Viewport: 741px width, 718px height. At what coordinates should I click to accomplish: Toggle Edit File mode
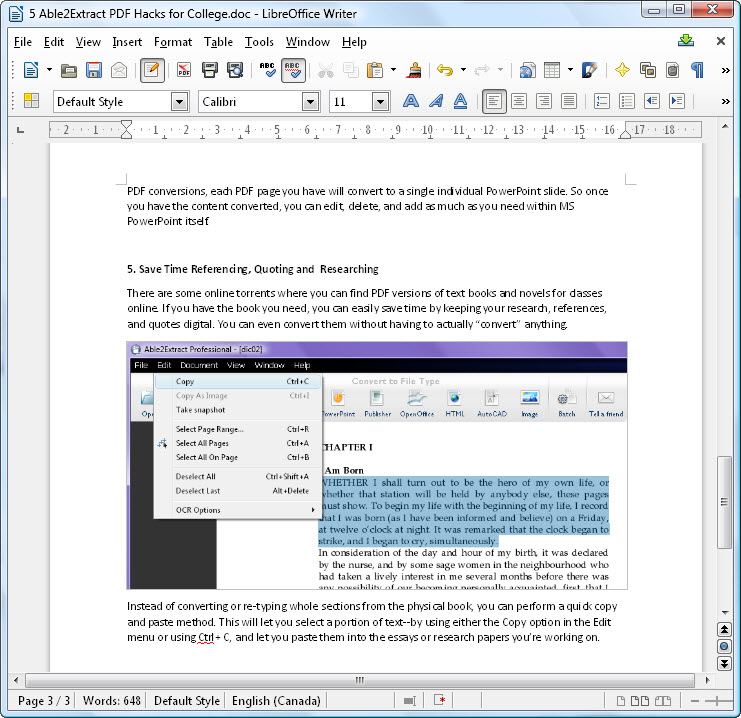coord(152,70)
